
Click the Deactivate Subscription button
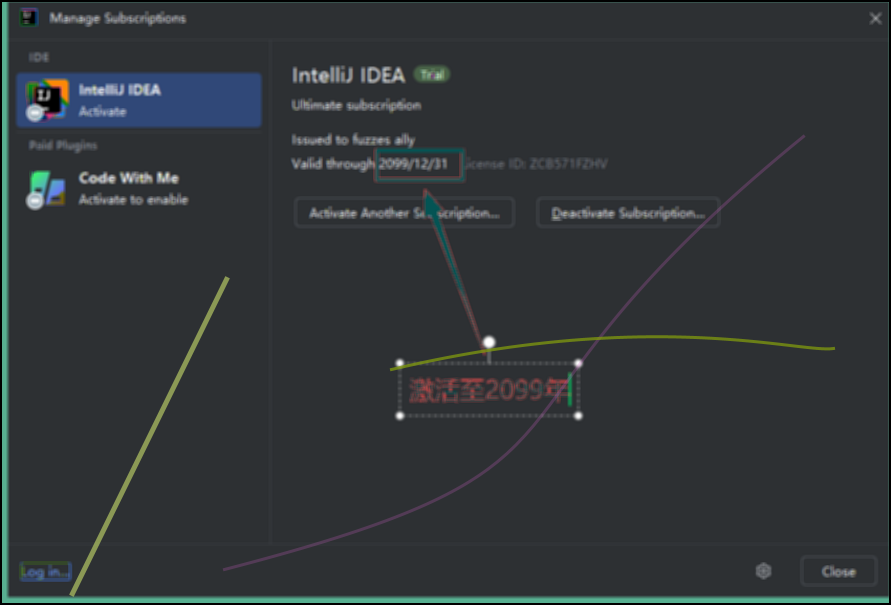(628, 213)
